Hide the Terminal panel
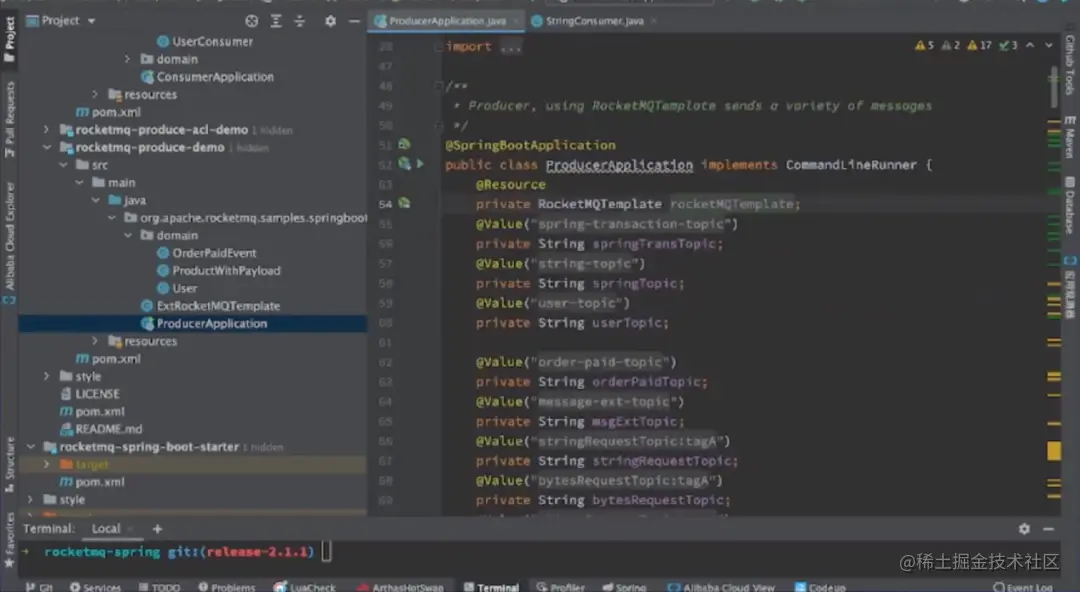The height and width of the screenshot is (592, 1080). pos(1048,529)
